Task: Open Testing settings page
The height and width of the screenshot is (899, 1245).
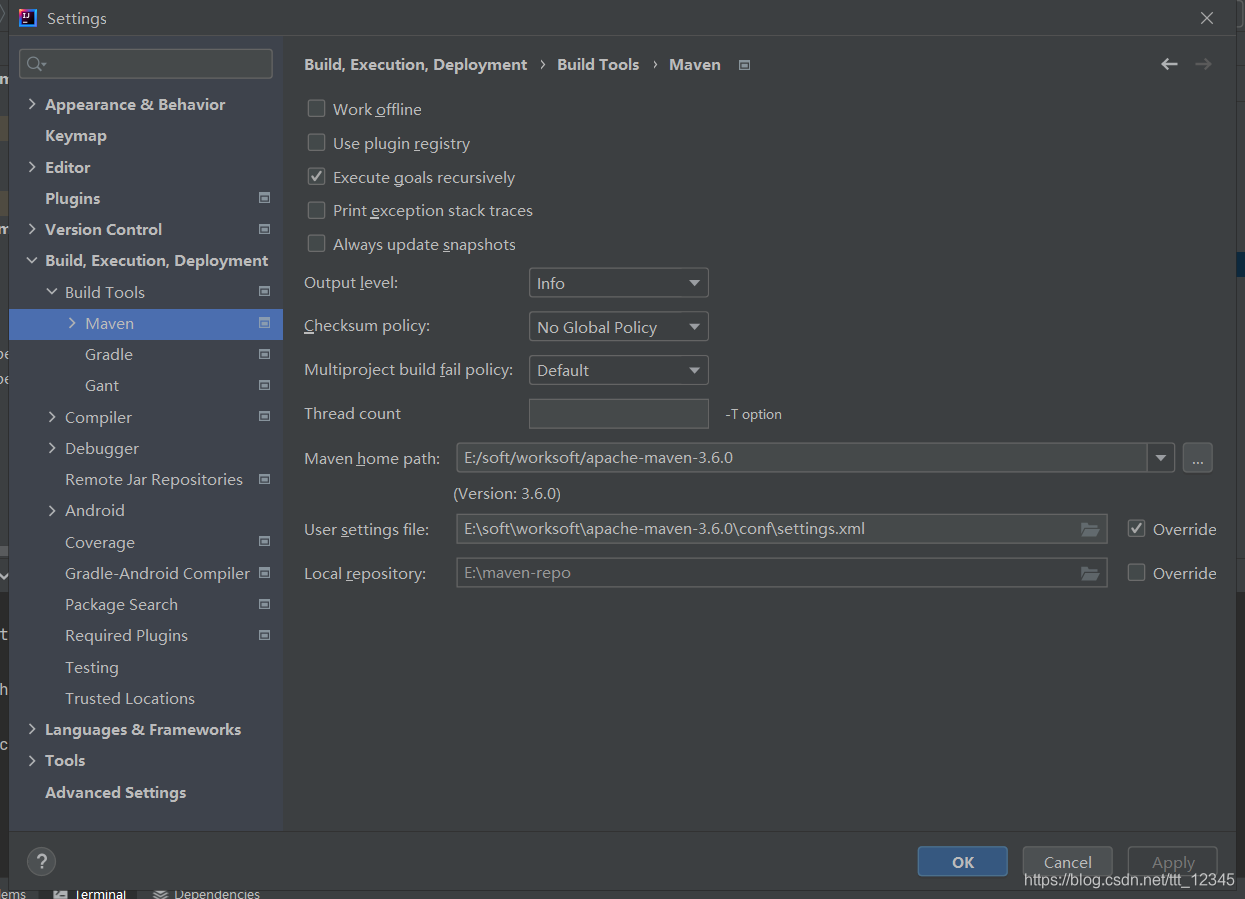Action: 92,667
